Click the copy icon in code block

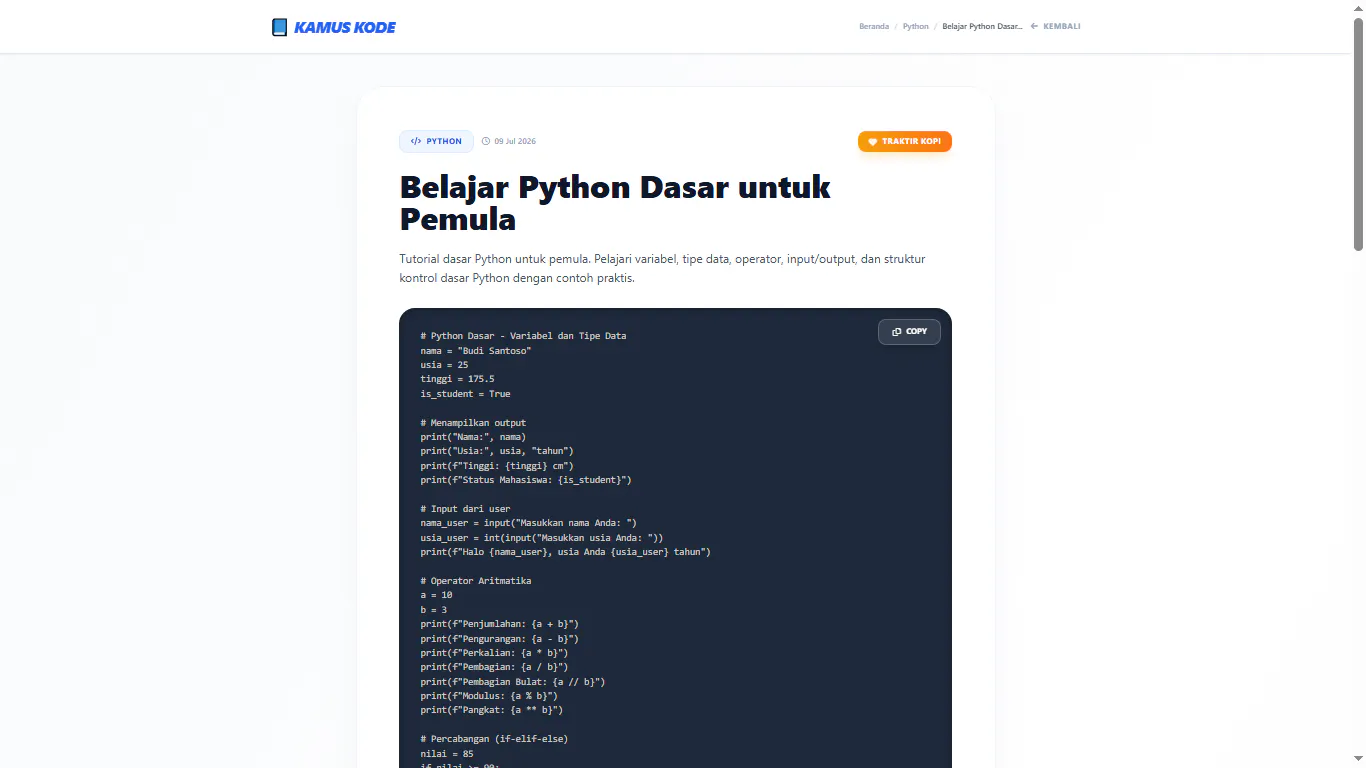[x=897, y=331]
